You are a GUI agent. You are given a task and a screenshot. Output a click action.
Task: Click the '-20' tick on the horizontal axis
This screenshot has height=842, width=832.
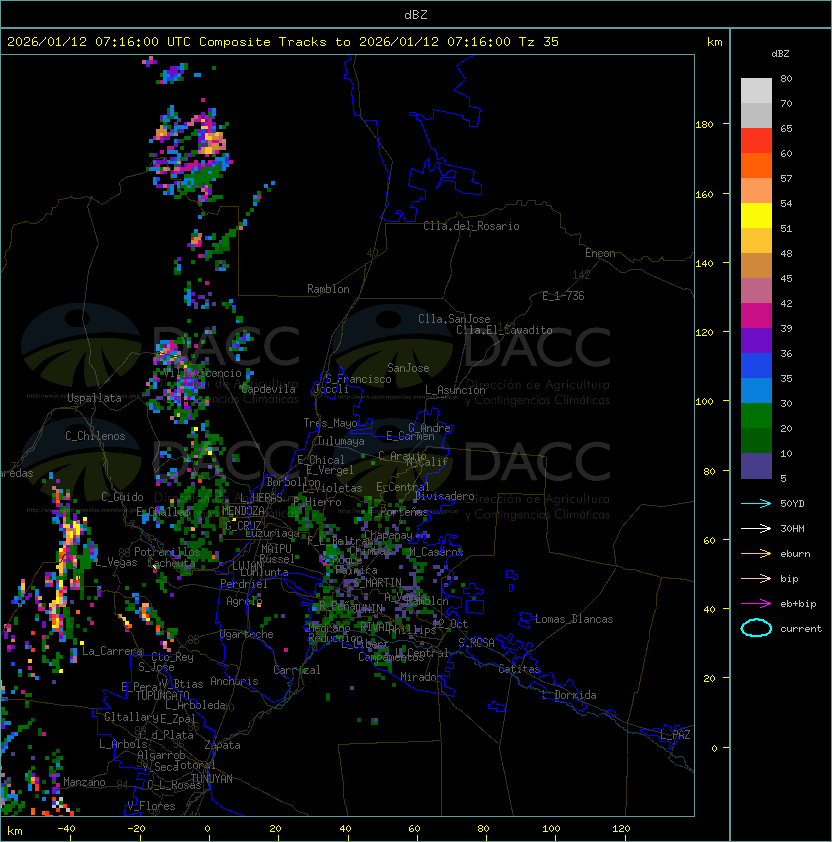(136, 828)
